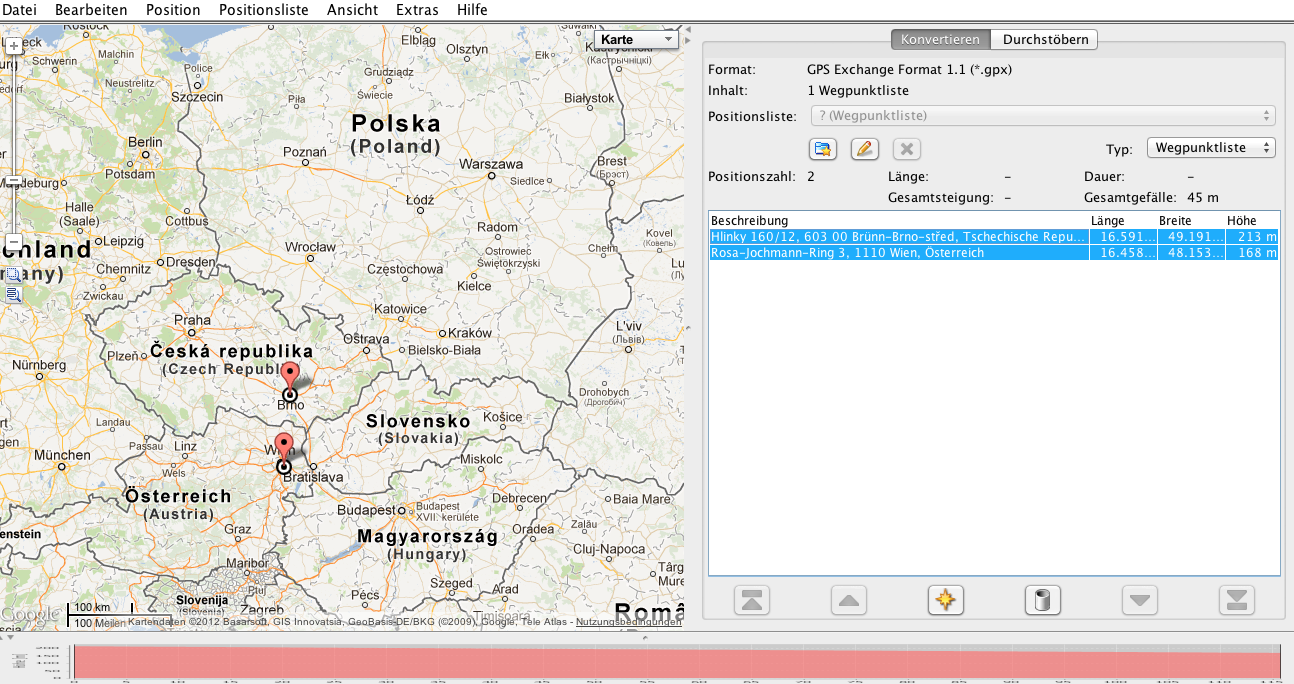Click the Brno map marker pin
The image size is (1294, 684).
(x=290, y=377)
